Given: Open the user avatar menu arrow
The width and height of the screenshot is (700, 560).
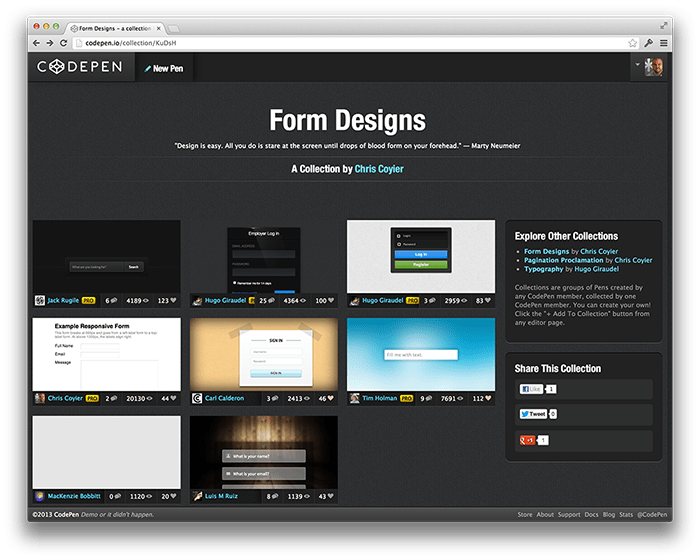Looking at the screenshot, I should 638,64.
